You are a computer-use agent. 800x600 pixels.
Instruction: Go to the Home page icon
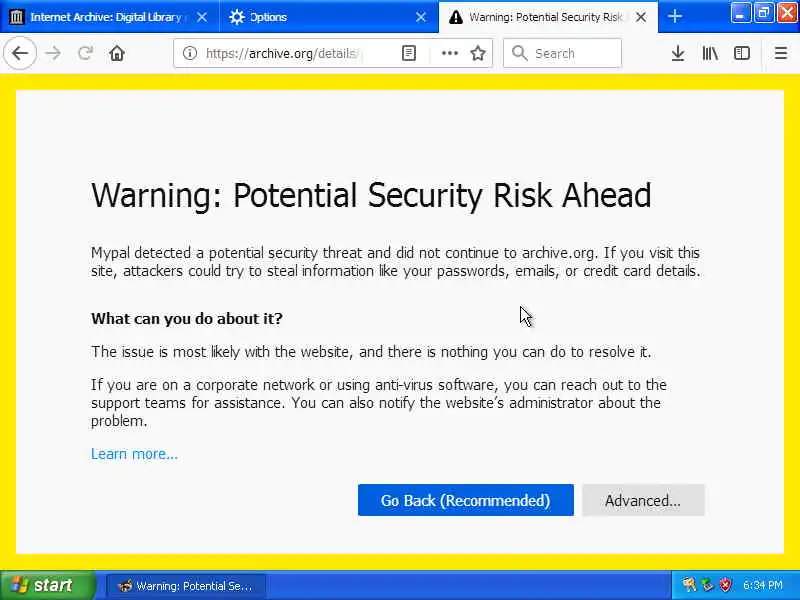click(117, 54)
